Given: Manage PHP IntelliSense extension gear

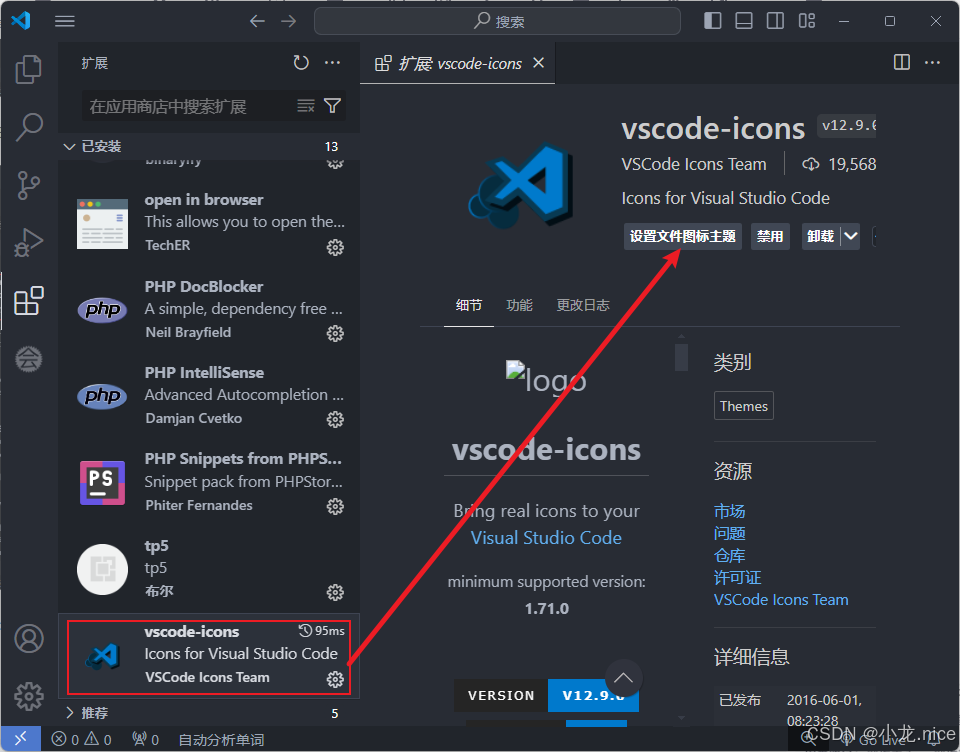Looking at the screenshot, I should click(x=335, y=419).
